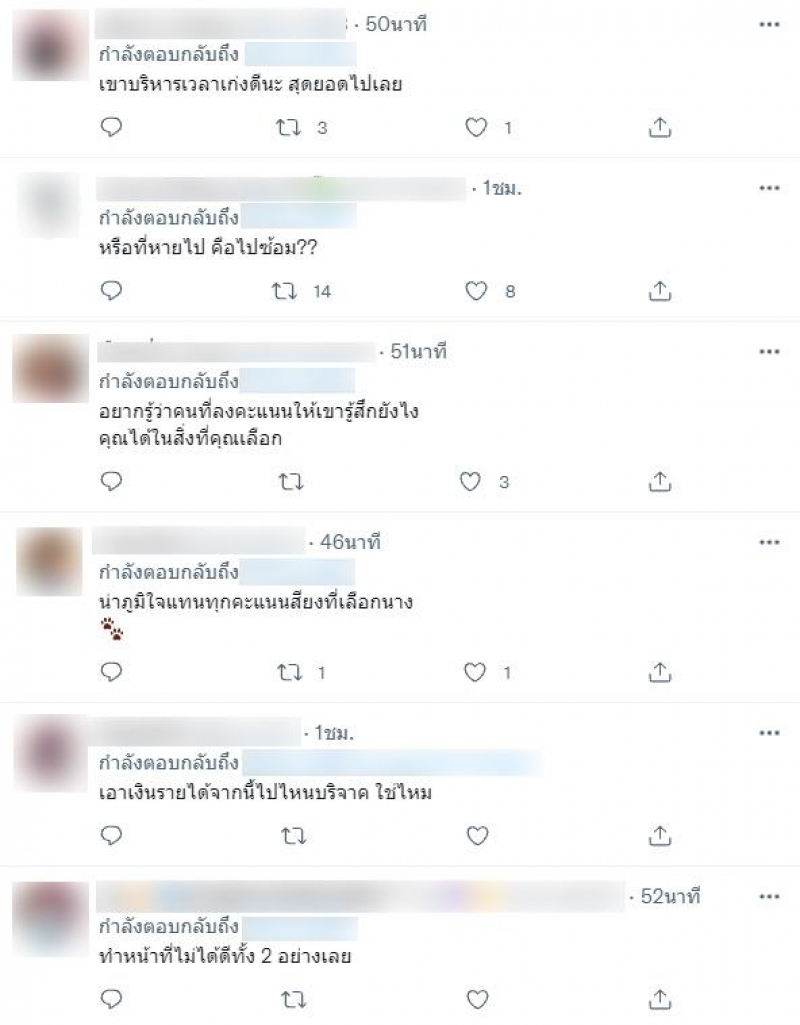Open the avatar of the 51นาที tweet

coord(50,368)
